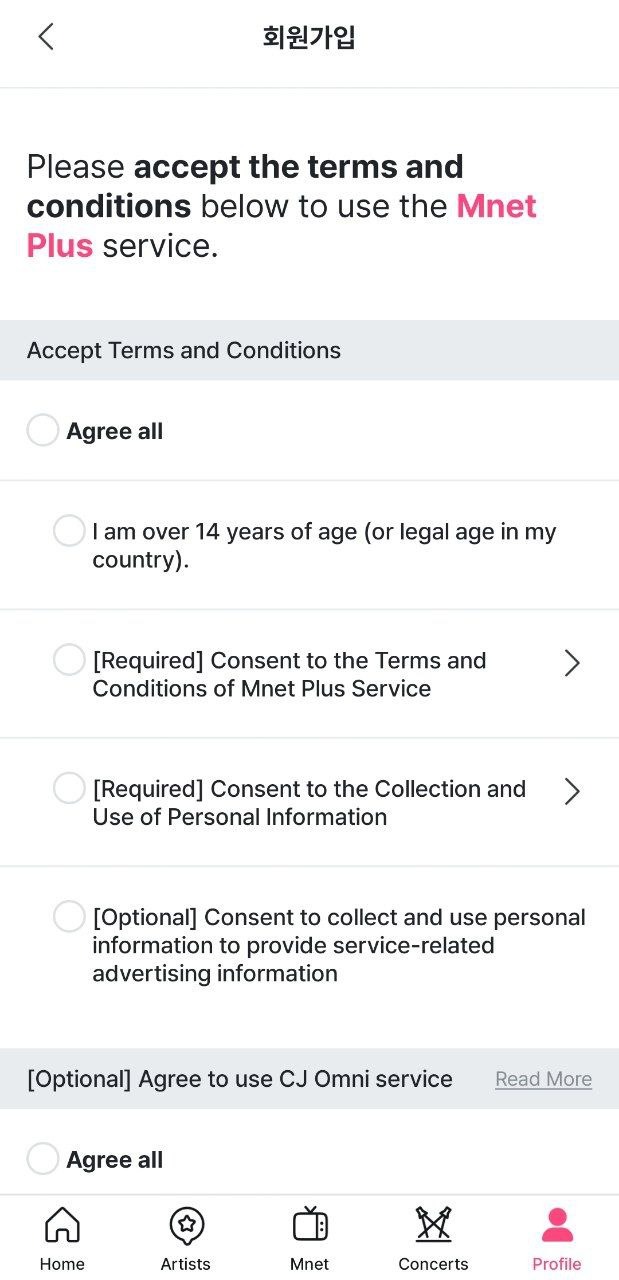619x1280 pixels.
Task: Open the Read More link
Action: coord(543,1079)
